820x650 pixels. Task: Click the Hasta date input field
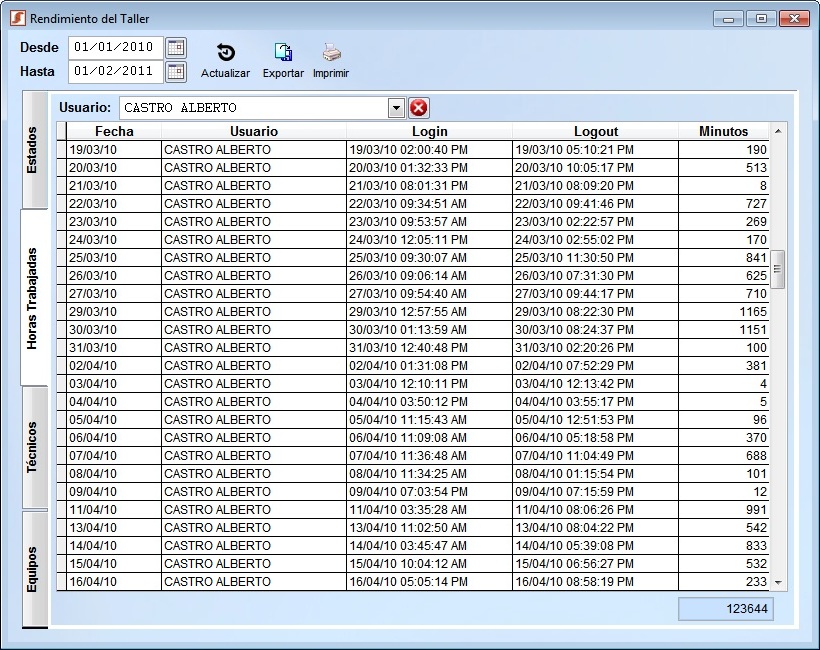pos(115,71)
